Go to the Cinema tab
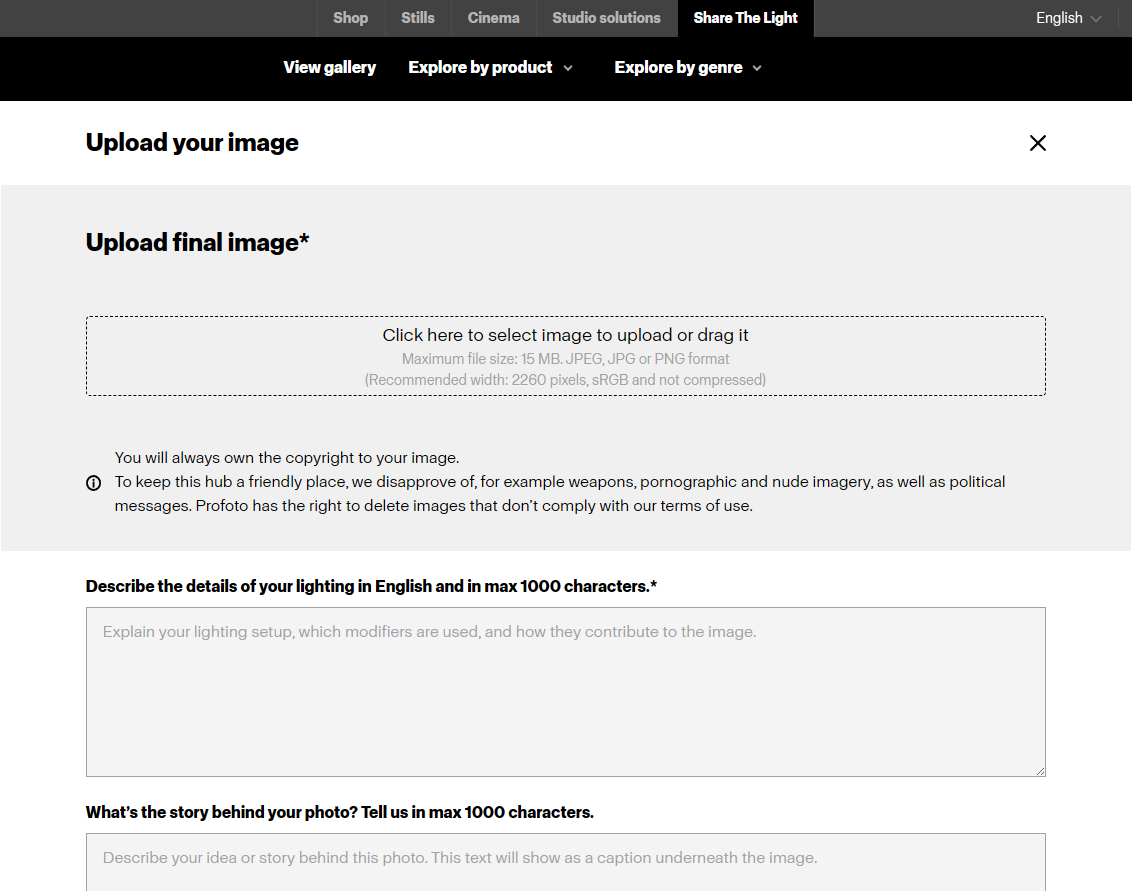 pos(493,18)
